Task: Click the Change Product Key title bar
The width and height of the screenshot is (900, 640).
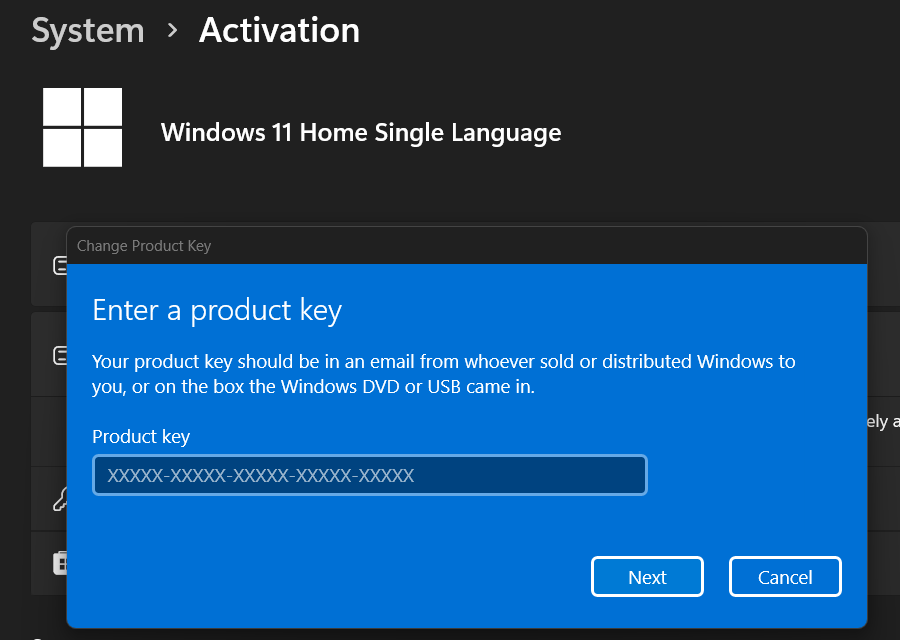Action: point(467,246)
